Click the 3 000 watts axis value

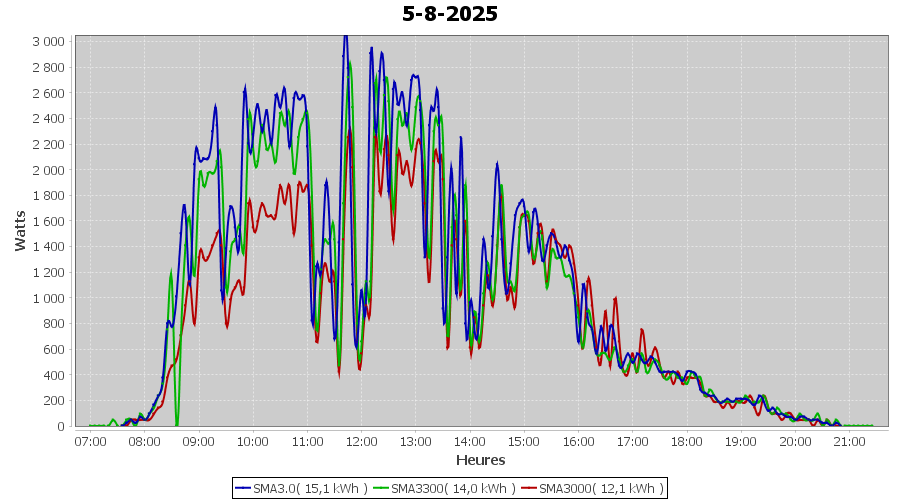[48, 41]
